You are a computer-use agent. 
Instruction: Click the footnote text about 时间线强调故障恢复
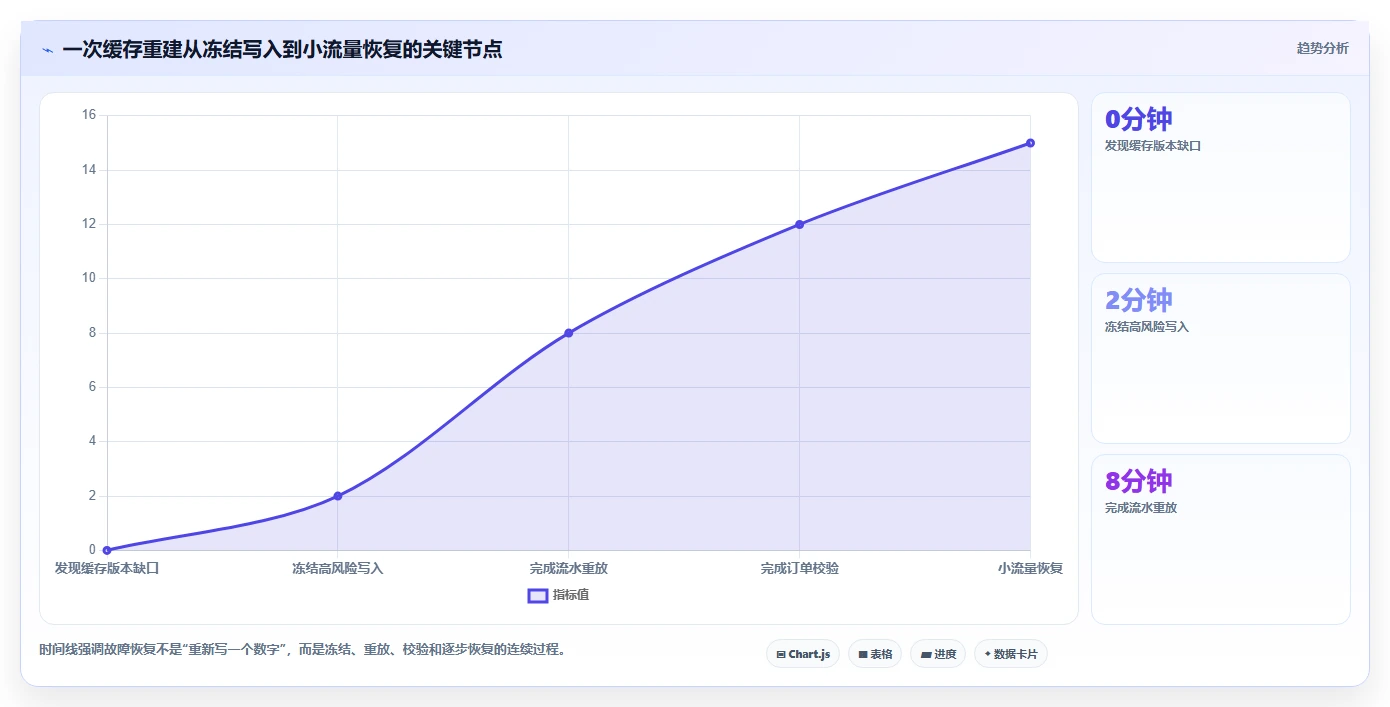(305, 649)
